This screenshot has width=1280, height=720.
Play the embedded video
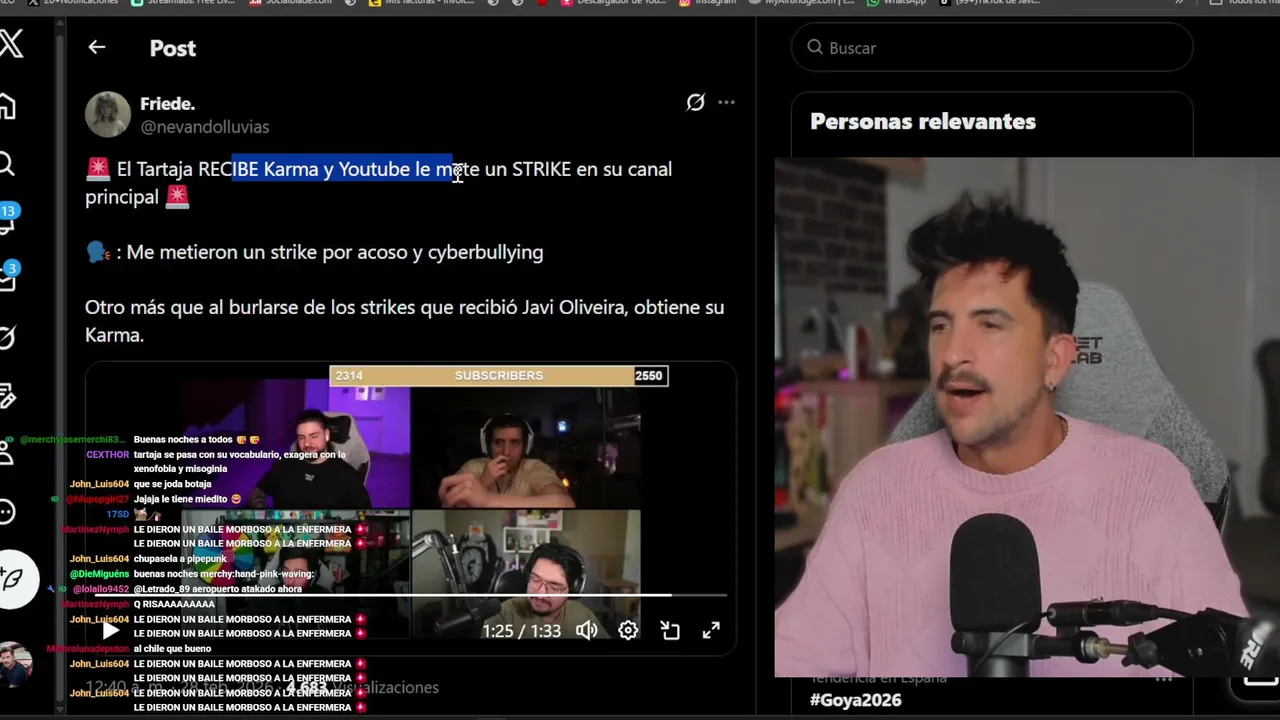[x=111, y=630]
